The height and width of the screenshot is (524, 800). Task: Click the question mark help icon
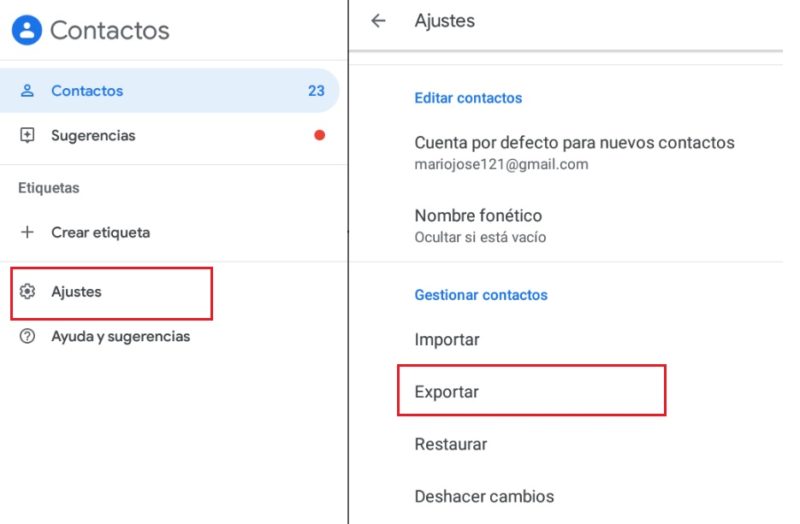tap(27, 337)
